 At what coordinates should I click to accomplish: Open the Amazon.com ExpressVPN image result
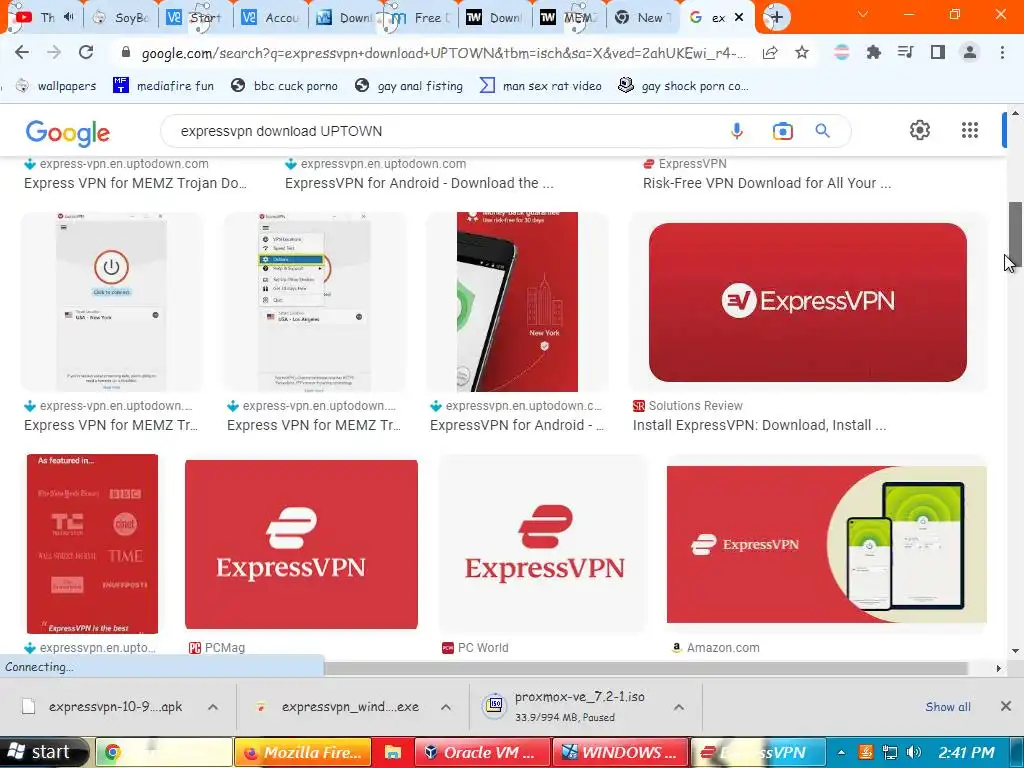[826, 544]
